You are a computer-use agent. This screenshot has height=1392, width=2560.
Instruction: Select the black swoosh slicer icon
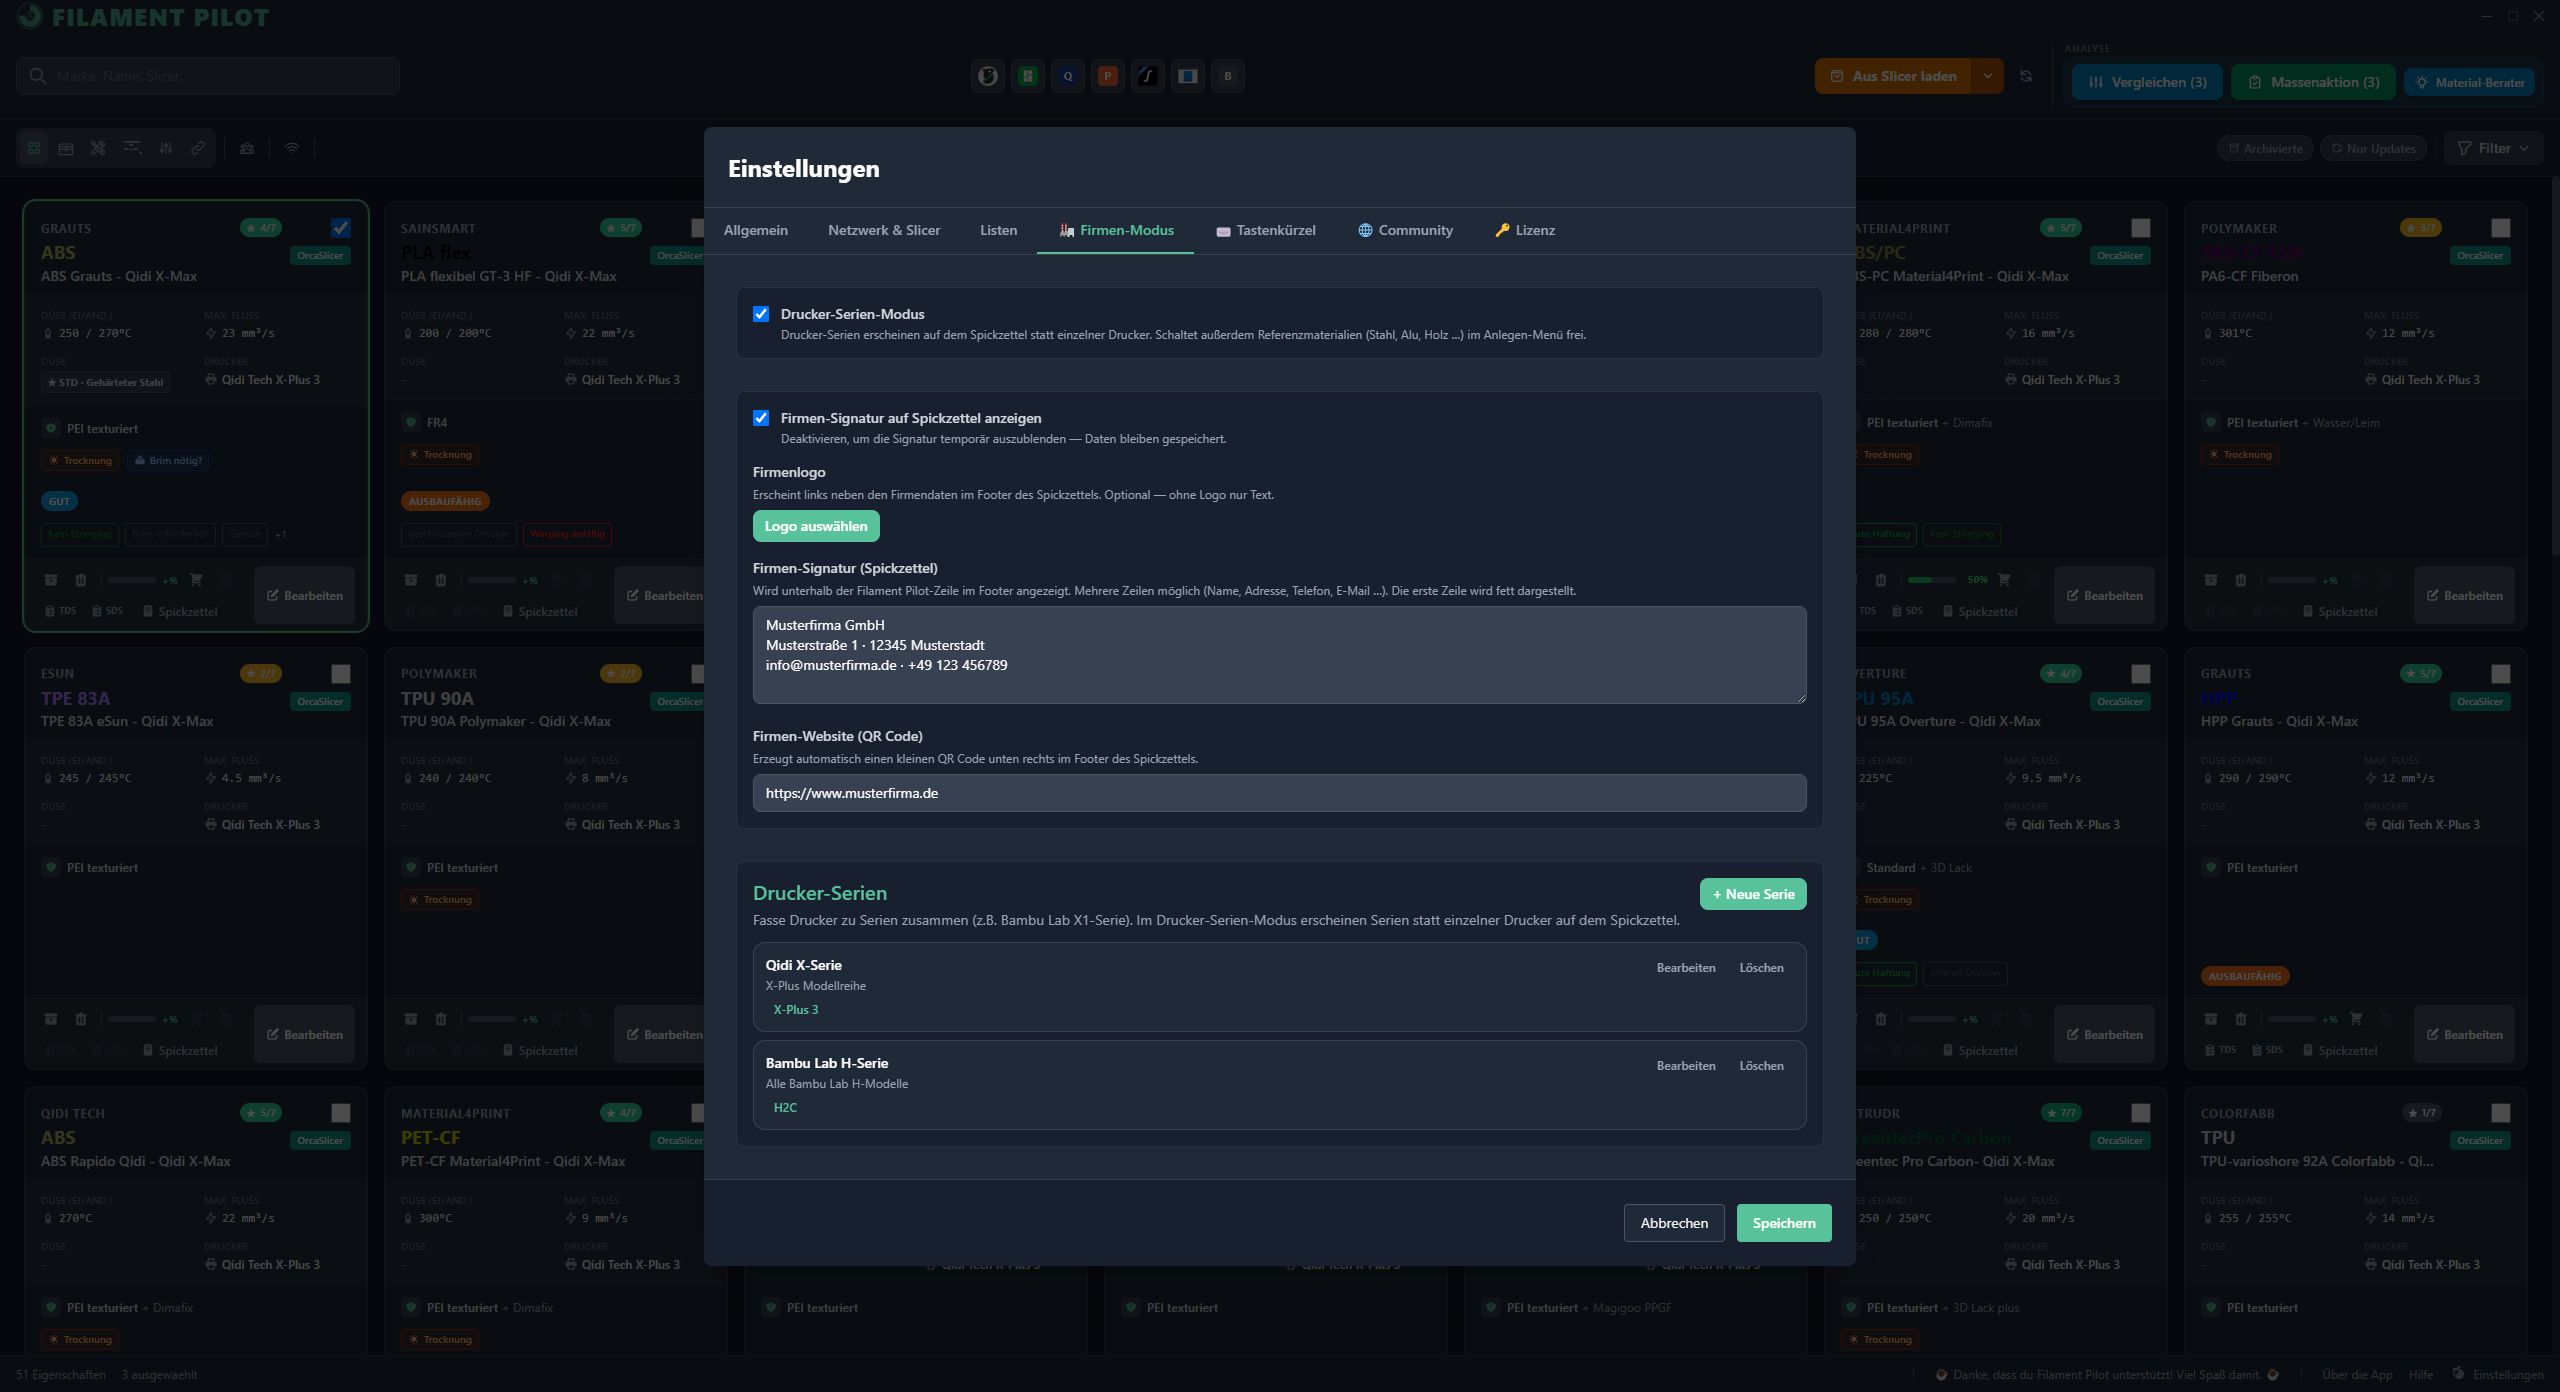point(1148,76)
